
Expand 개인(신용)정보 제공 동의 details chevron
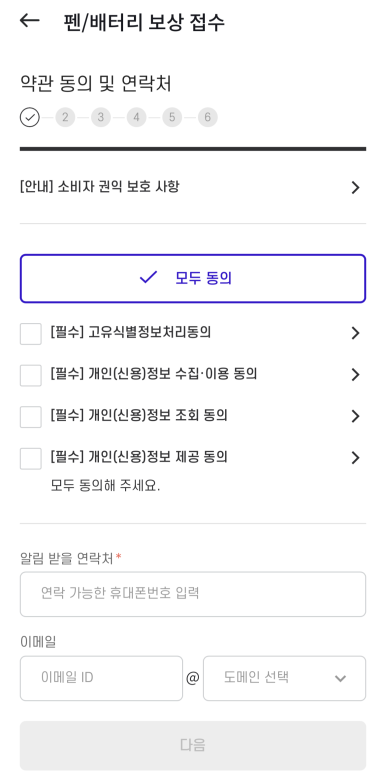pyautogui.click(x=355, y=458)
